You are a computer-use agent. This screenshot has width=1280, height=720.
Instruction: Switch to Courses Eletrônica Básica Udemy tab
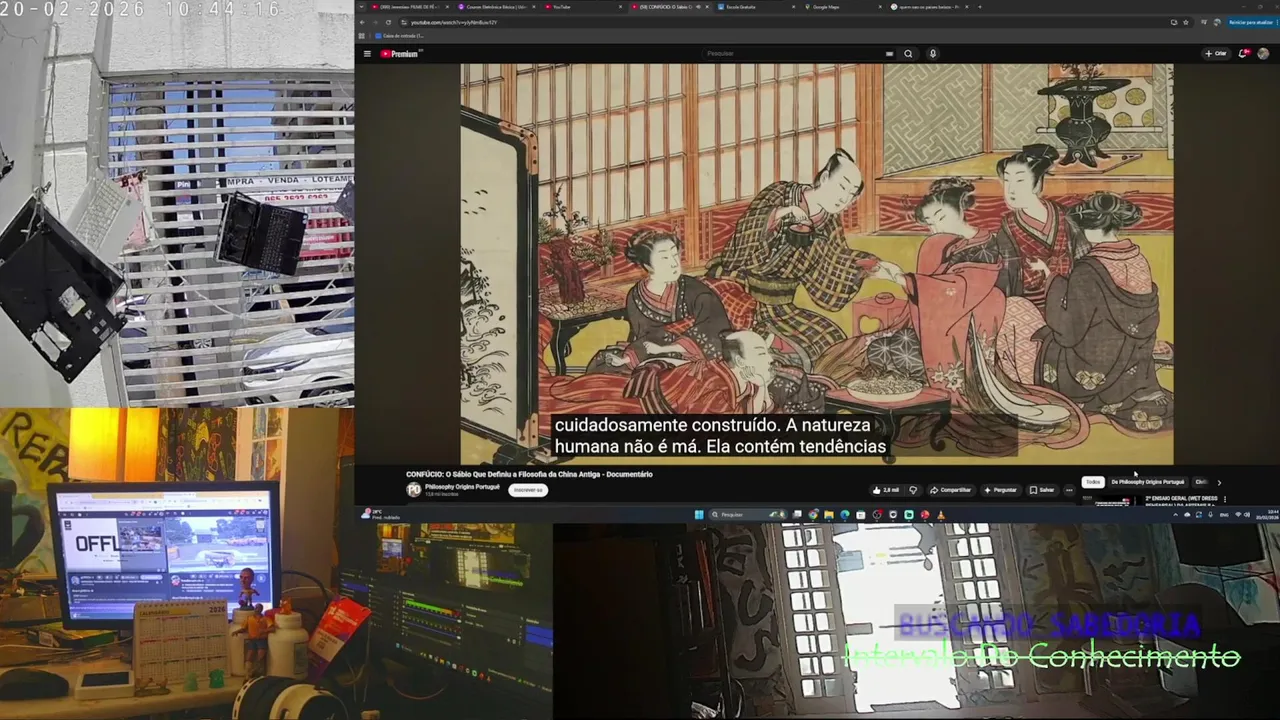coord(496,7)
